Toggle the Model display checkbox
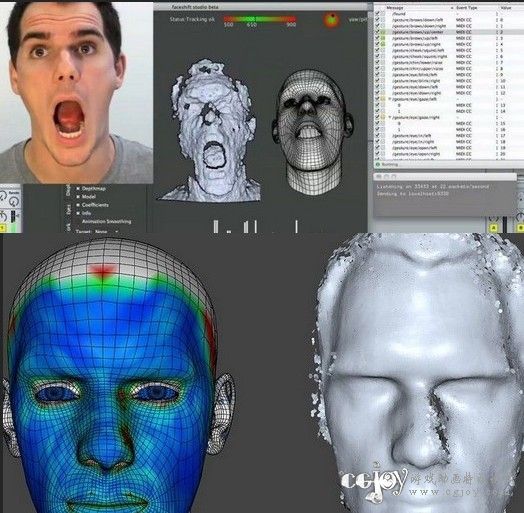Image resolution: width=524 pixels, height=513 pixels. 78,197
